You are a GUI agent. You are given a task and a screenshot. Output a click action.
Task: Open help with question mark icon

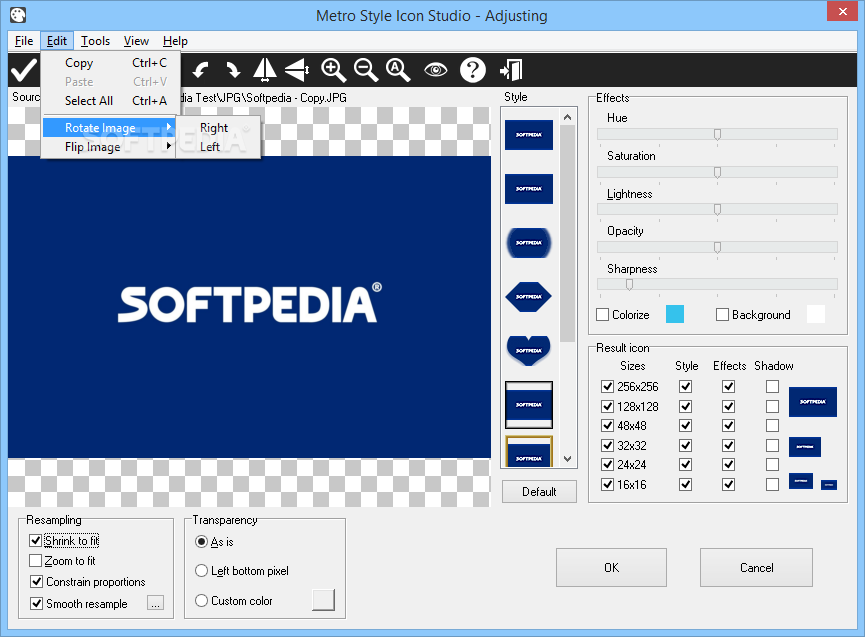tap(473, 70)
